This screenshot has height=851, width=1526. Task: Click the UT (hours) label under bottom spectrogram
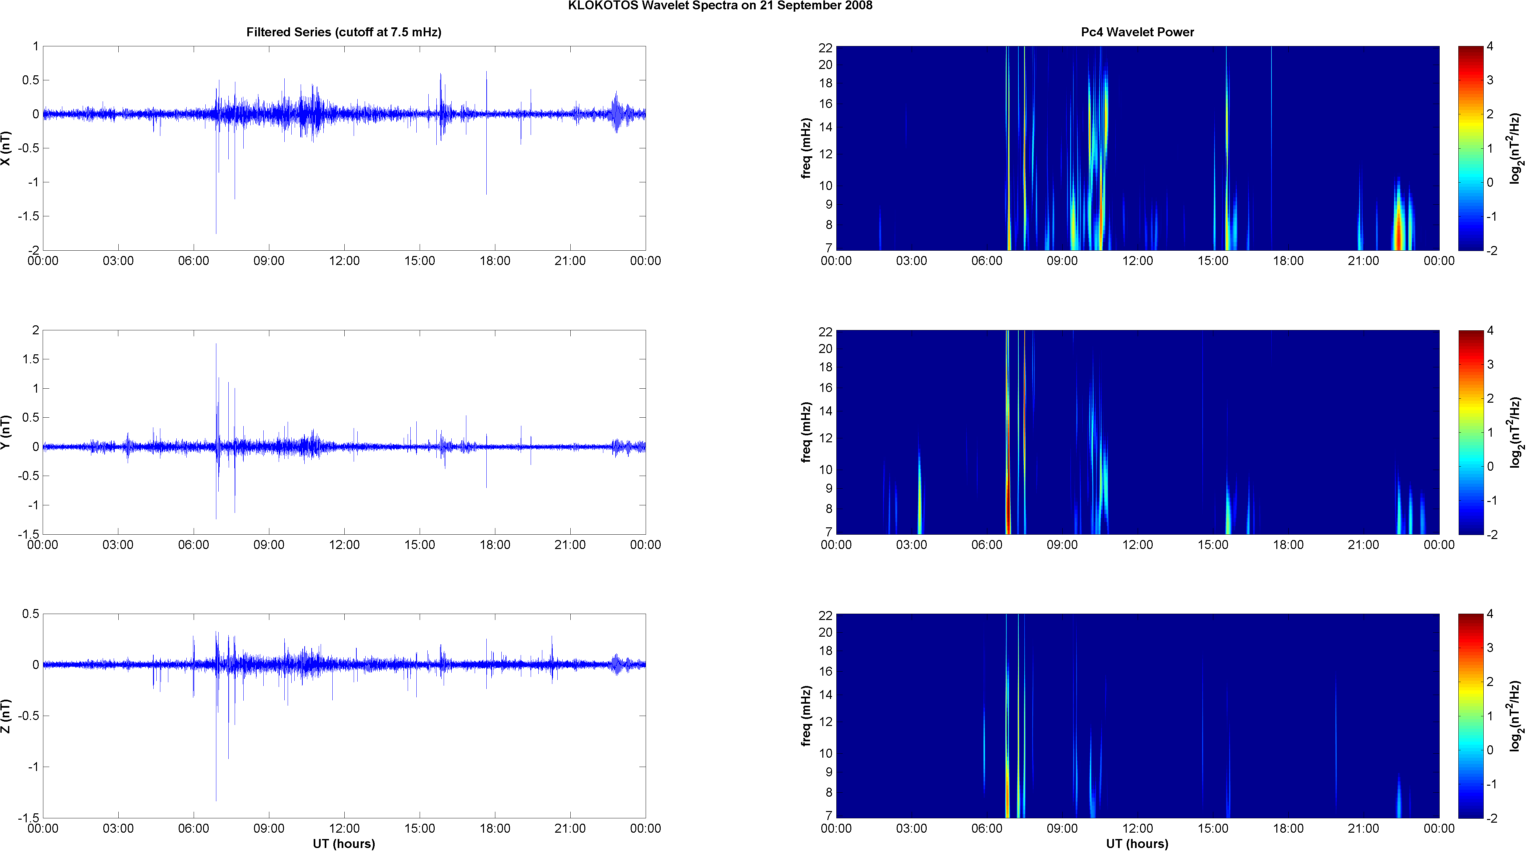(1137, 844)
